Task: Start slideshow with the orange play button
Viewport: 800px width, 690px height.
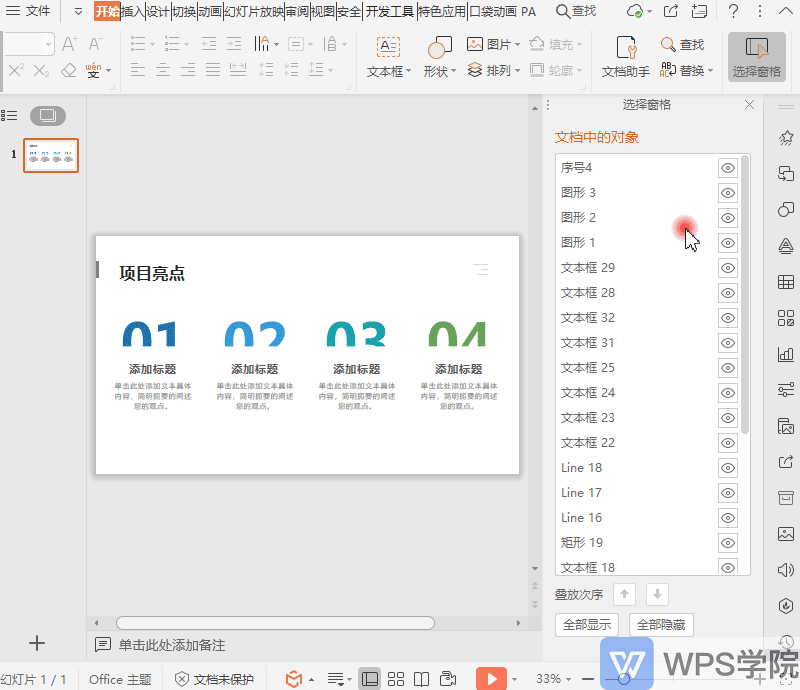Action: pos(491,679)
